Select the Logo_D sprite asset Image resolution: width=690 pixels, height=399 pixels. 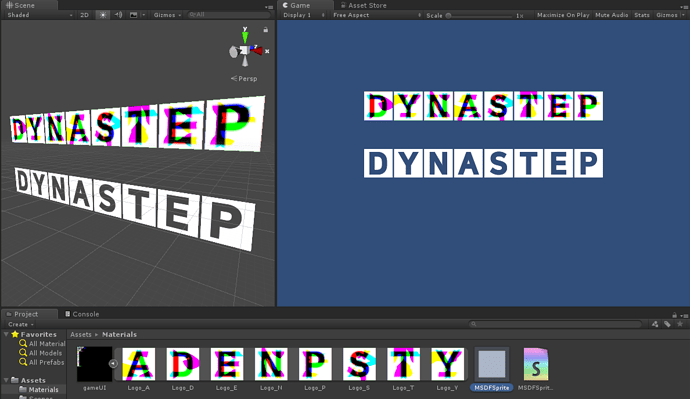183,364
